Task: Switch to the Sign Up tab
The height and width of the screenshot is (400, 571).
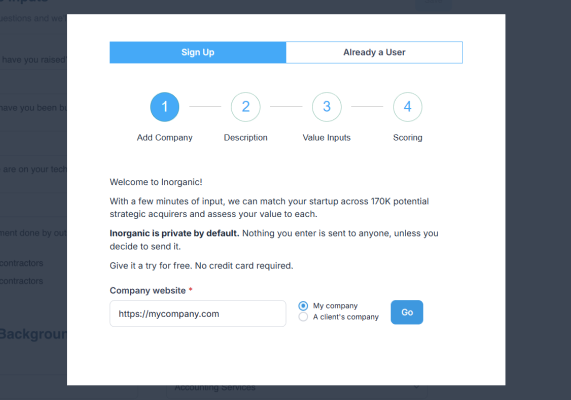Action: (x=198, y=52)
